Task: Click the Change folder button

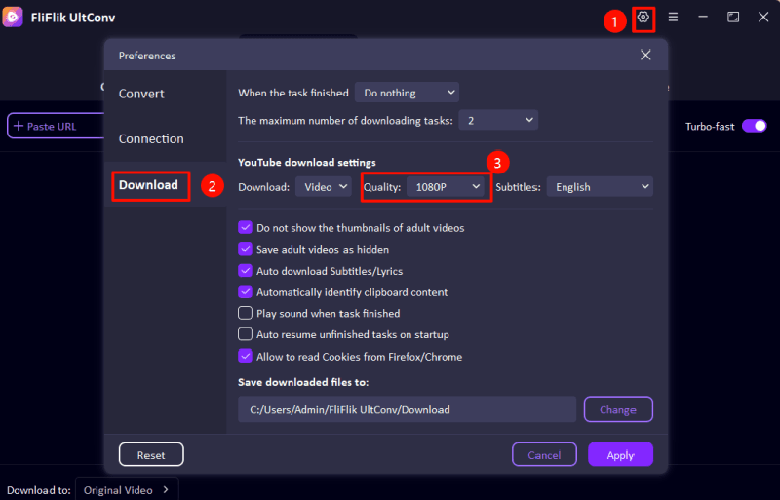Action: pos(618,409)
